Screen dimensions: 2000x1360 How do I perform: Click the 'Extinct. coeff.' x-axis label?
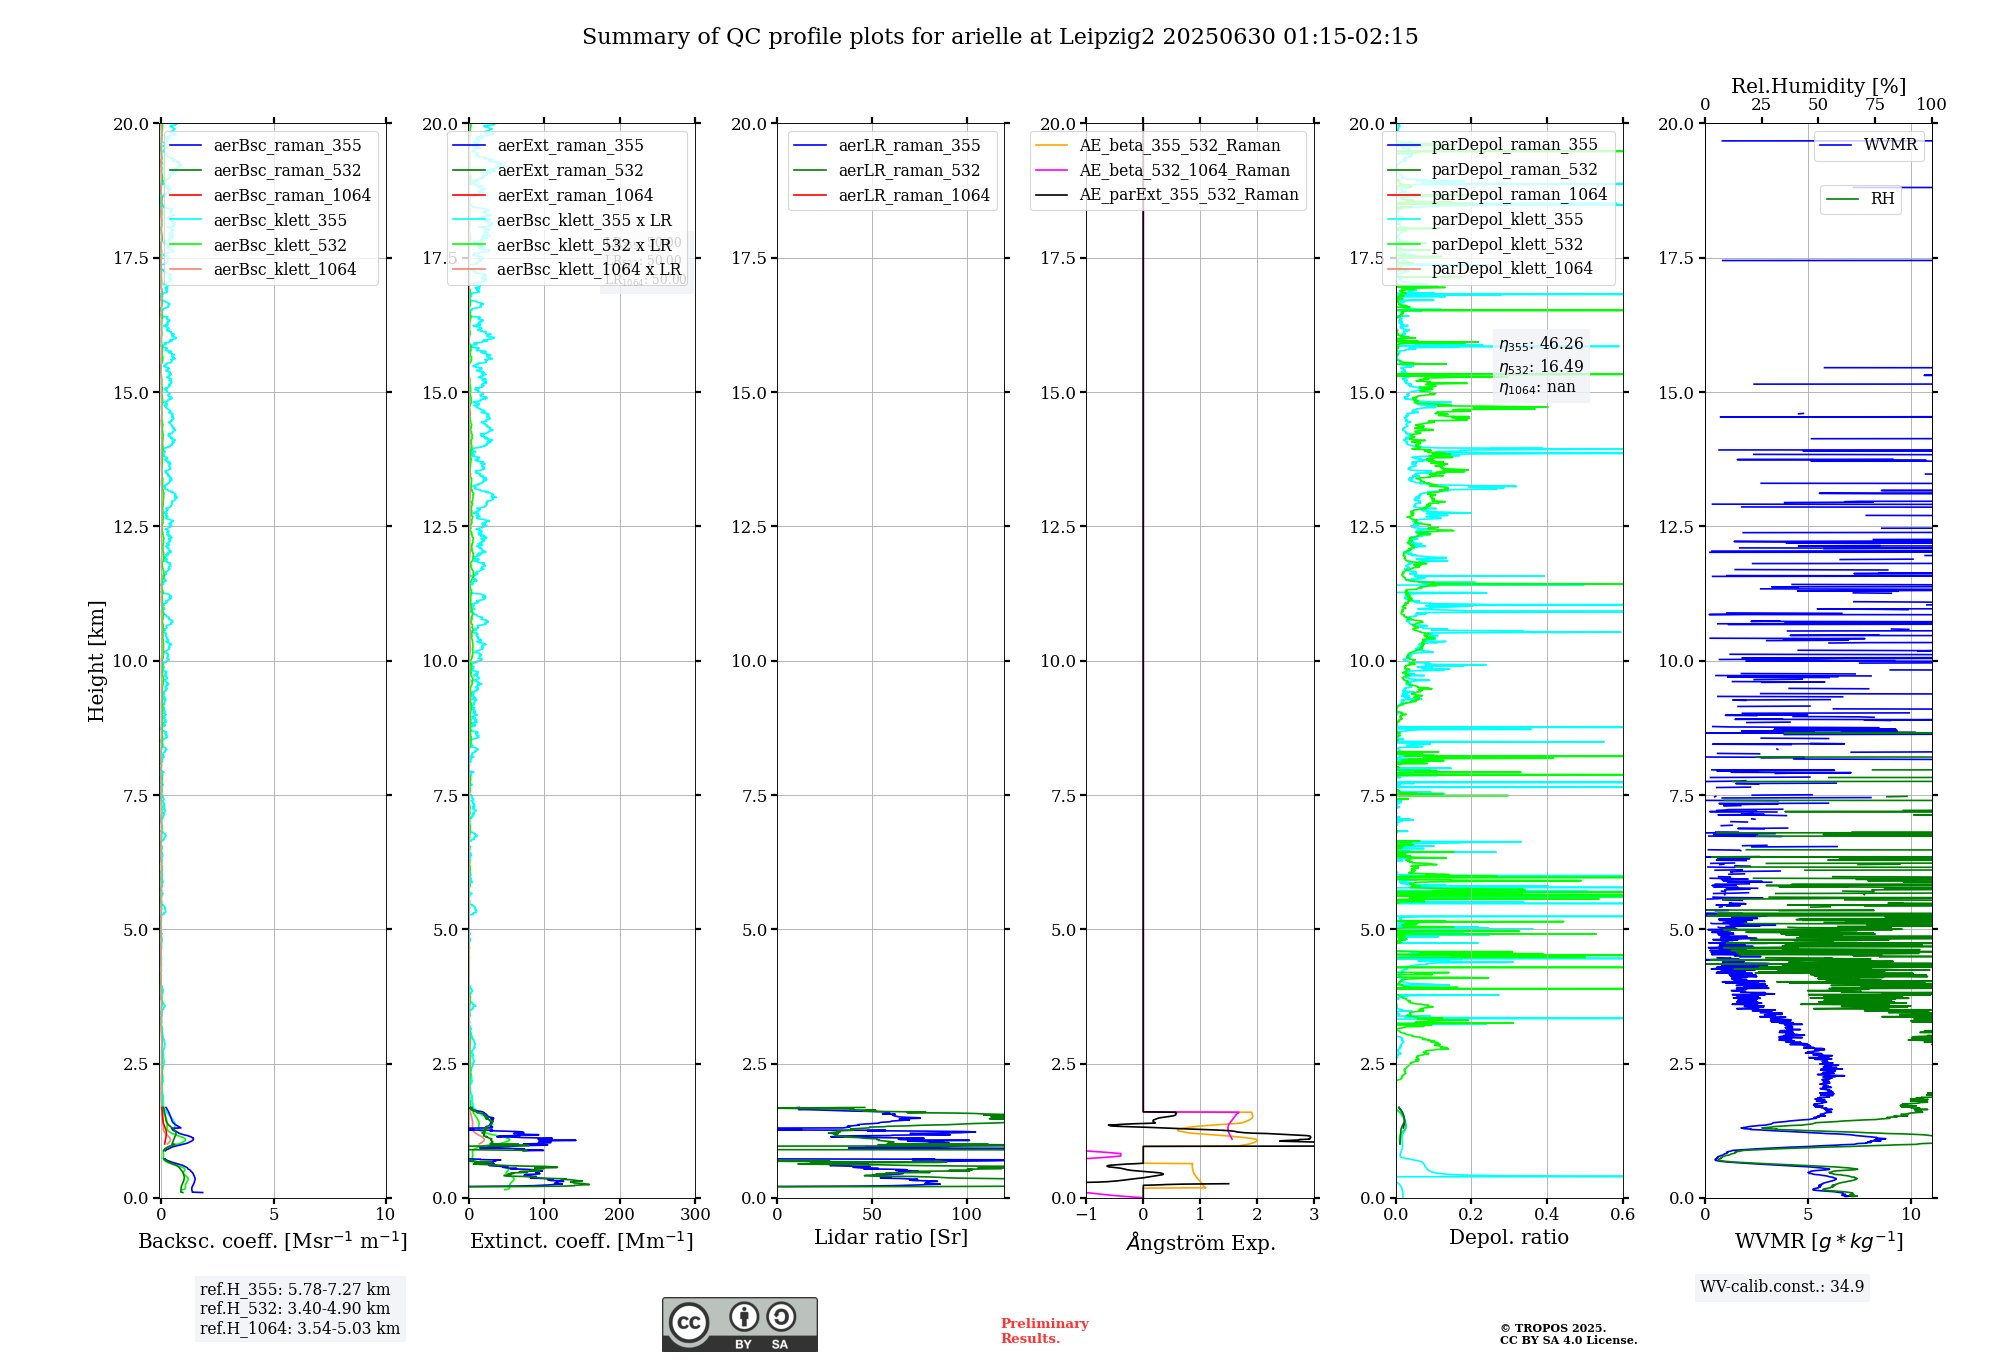pyautogui.click(x=582, y=1241)
